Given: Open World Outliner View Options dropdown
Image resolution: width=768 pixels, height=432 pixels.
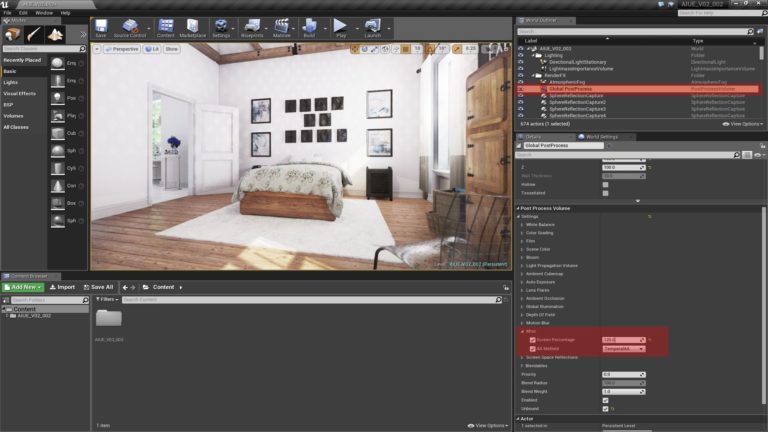Looking at the screenshot, I should [x=743, y=124].
